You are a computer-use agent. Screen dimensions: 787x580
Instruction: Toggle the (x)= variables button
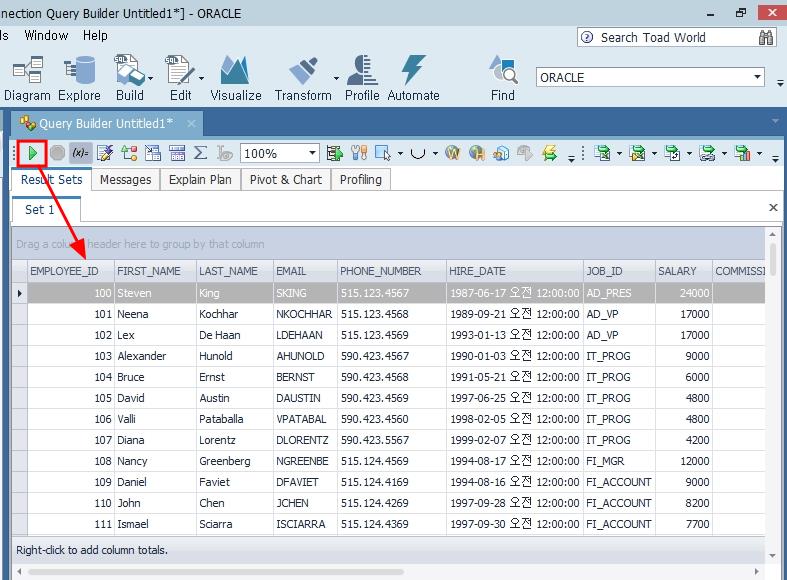click(x=81, y=153)
